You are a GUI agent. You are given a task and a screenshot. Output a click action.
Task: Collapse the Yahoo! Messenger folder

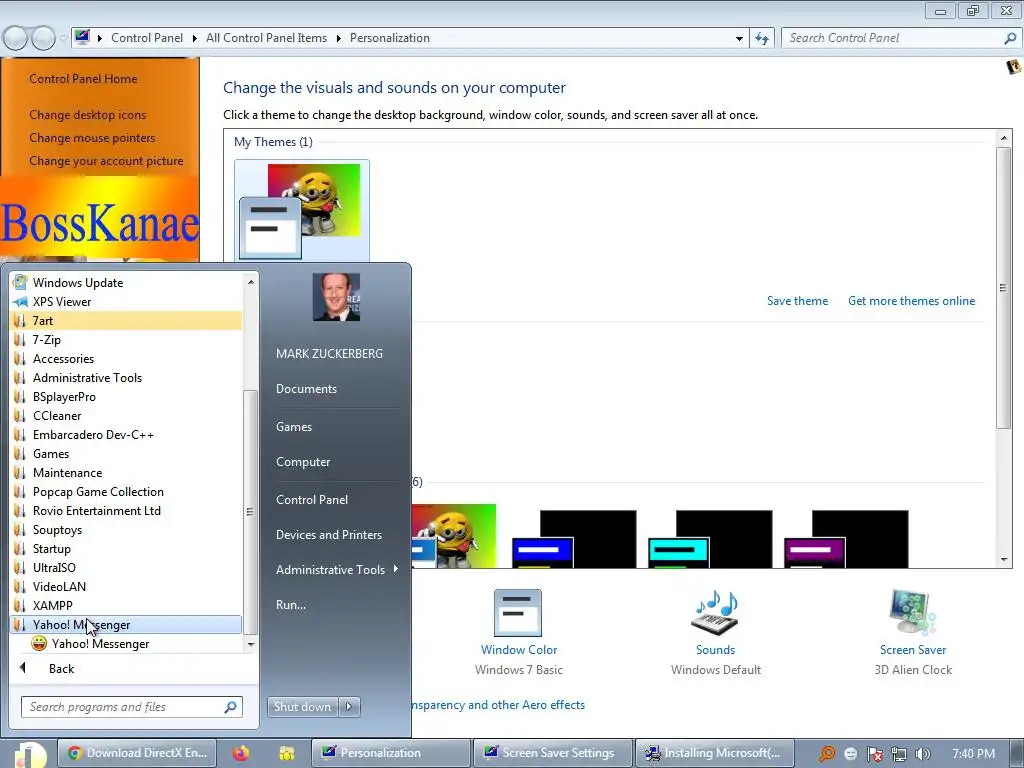click(126, 624)
